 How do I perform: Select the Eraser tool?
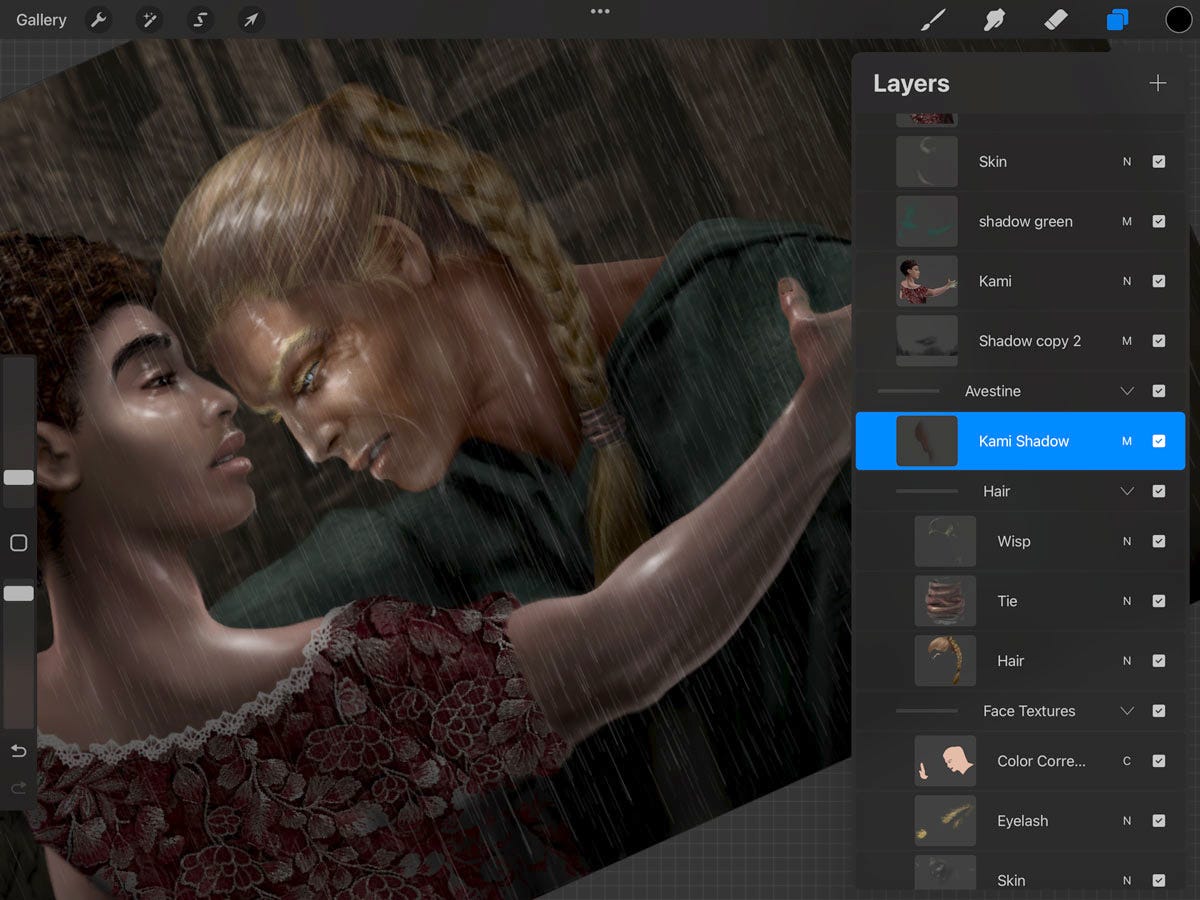pyautogui.click(x=1056, y=20)
